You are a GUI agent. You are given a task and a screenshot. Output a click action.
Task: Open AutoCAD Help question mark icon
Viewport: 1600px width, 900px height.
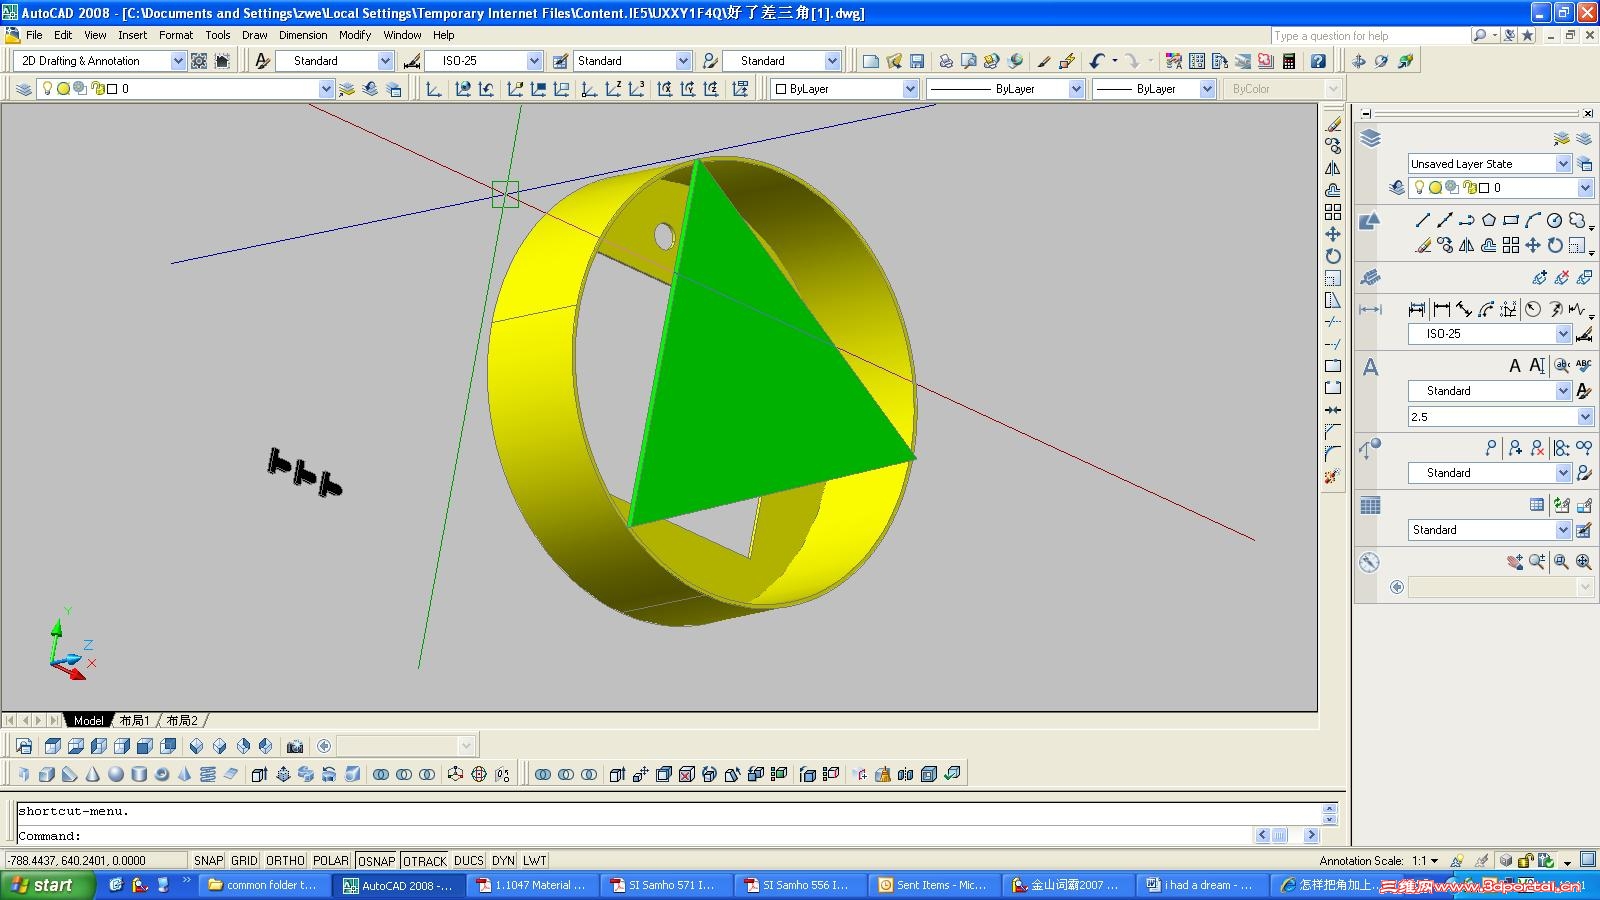click(1318, 61)
